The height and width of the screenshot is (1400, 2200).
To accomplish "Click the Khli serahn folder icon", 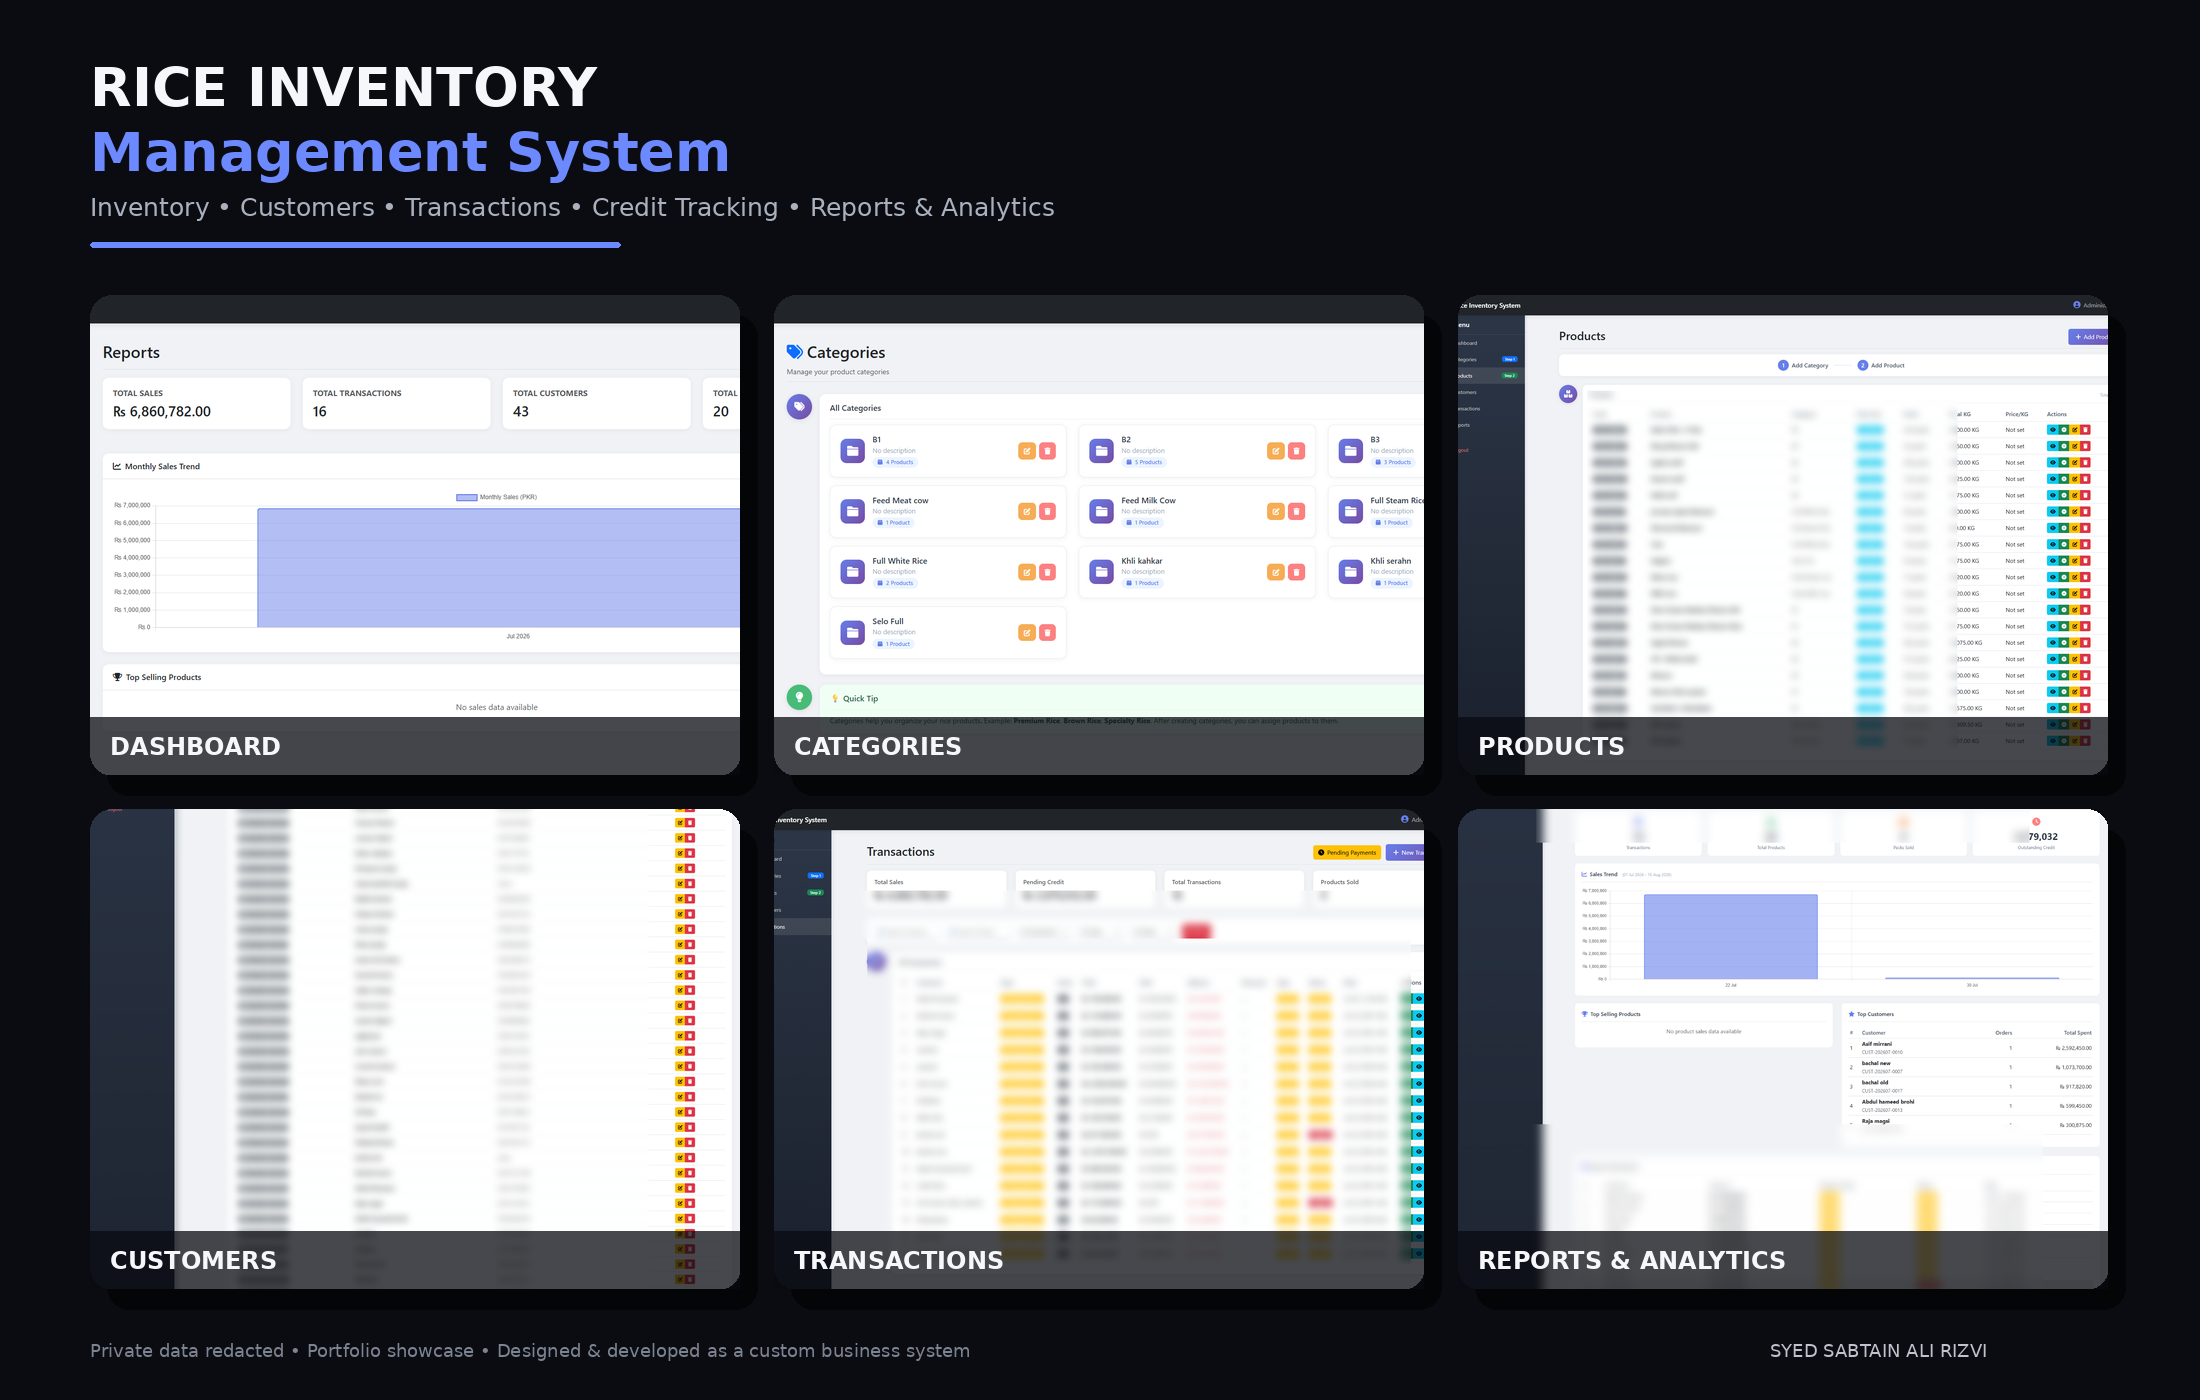I will pos(1350,572).
